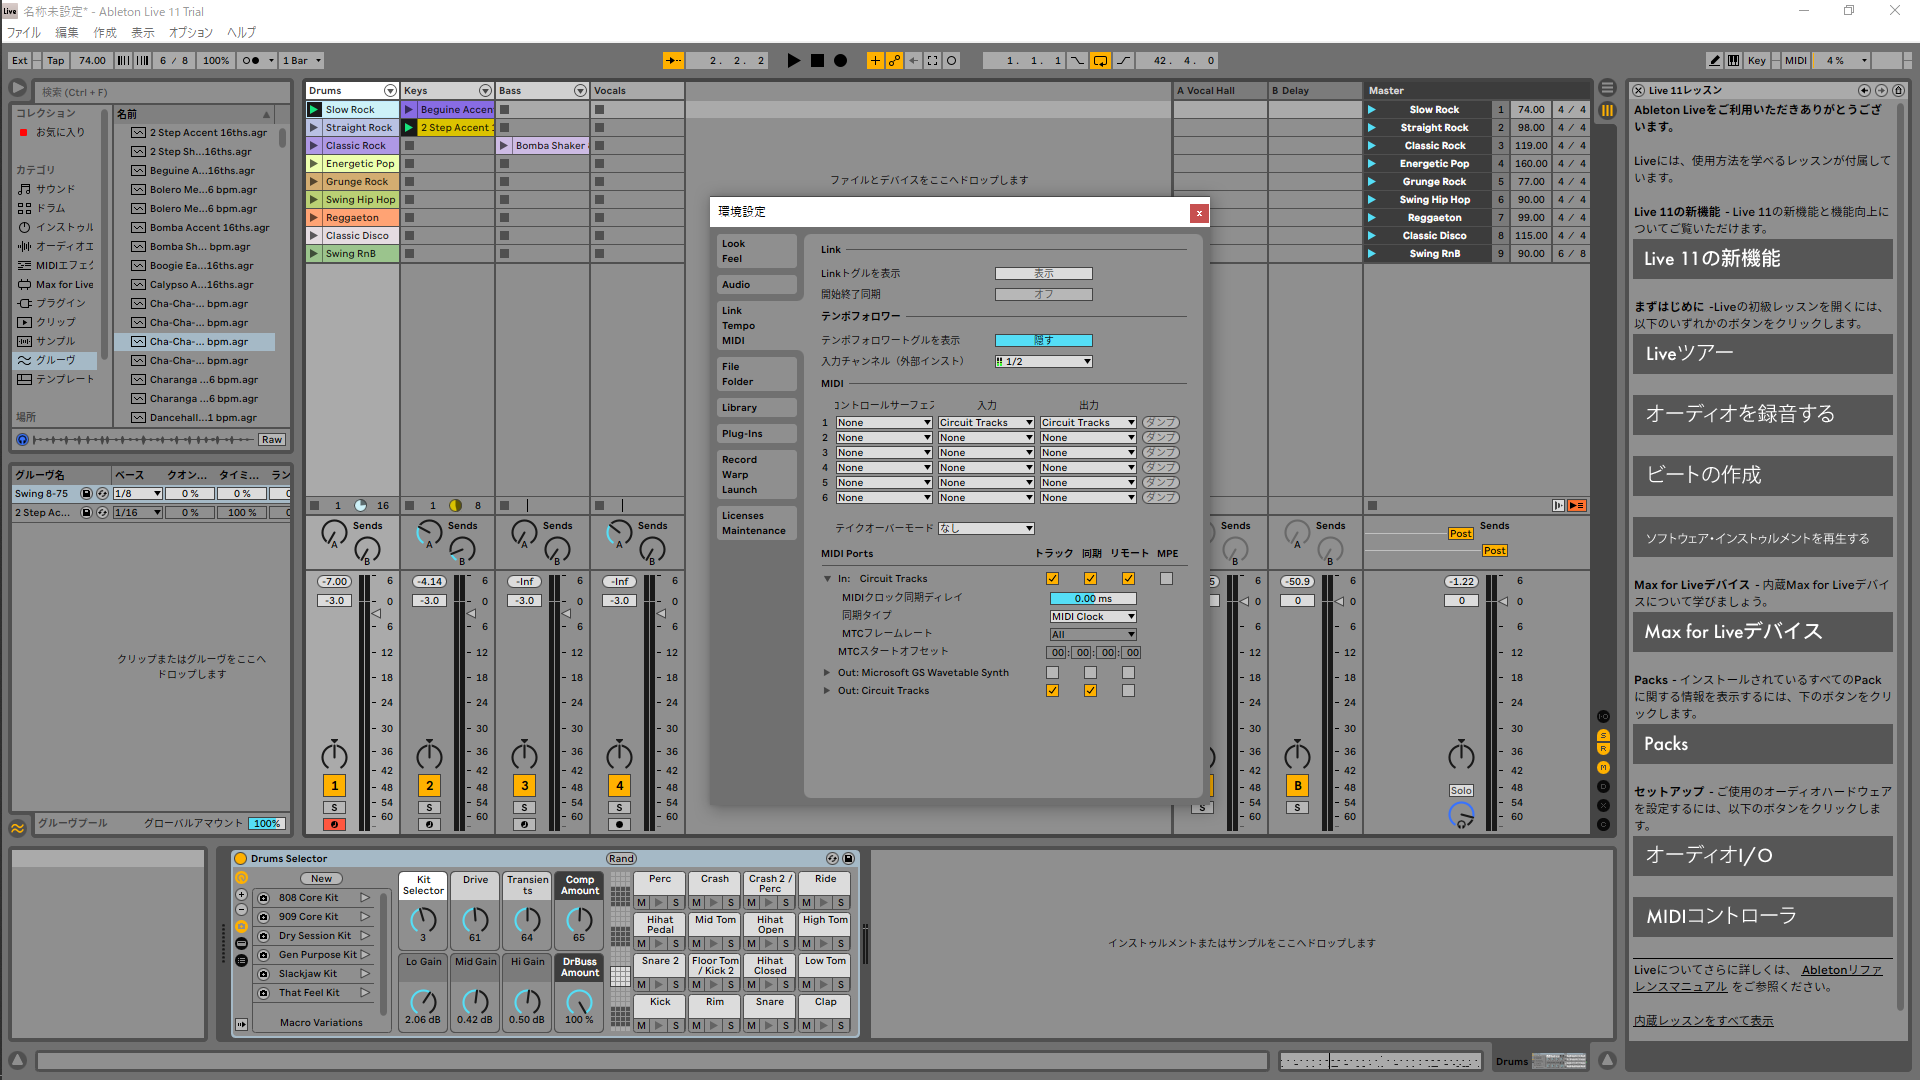Open the Takeover Mode dropdown
This screenshot has height=1080, width=1920.
coord(985,529)
